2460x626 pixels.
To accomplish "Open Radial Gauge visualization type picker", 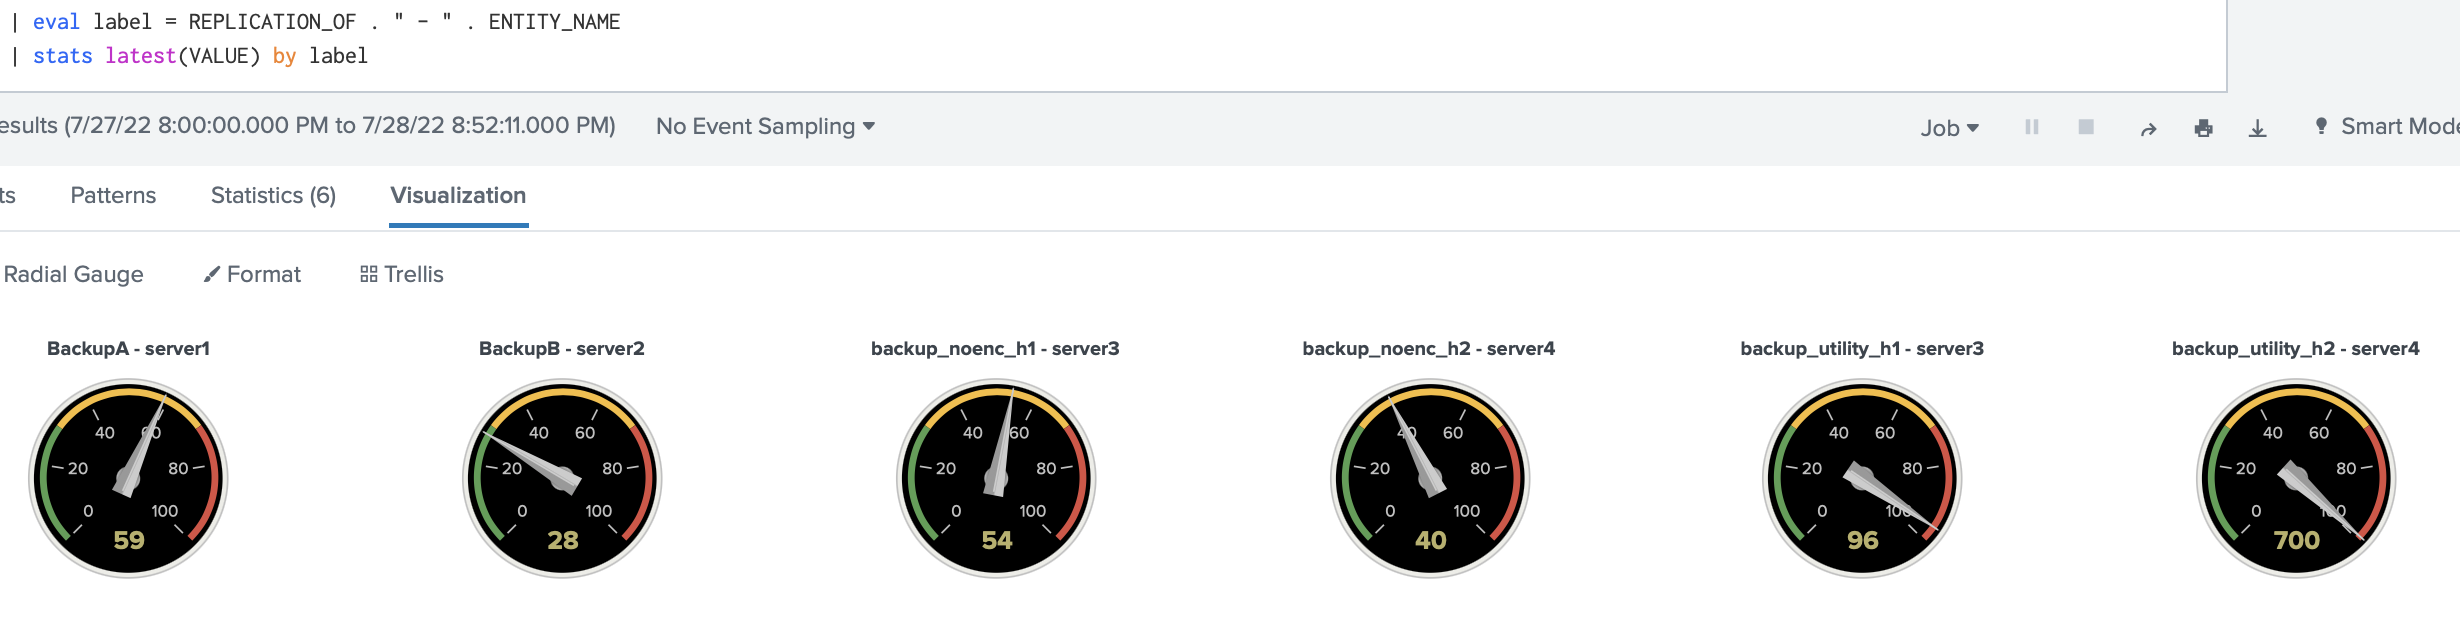I will tap(73, 274).
